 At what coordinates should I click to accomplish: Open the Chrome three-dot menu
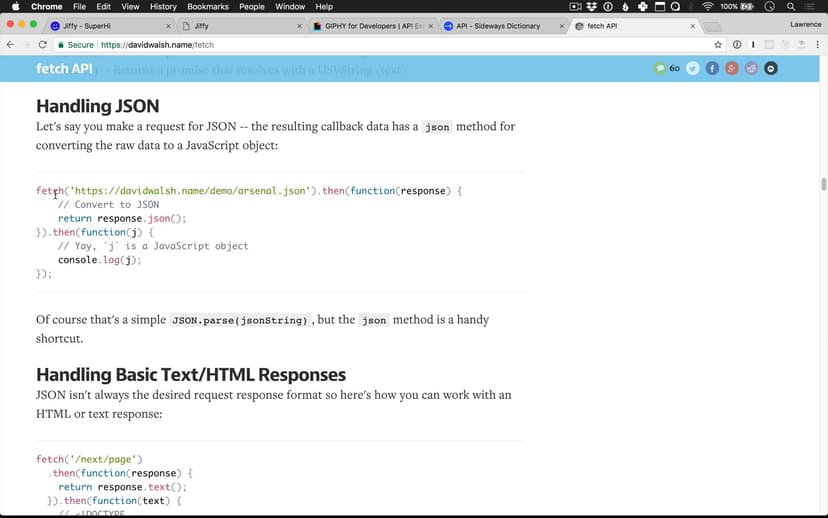(x=818, y=45)
